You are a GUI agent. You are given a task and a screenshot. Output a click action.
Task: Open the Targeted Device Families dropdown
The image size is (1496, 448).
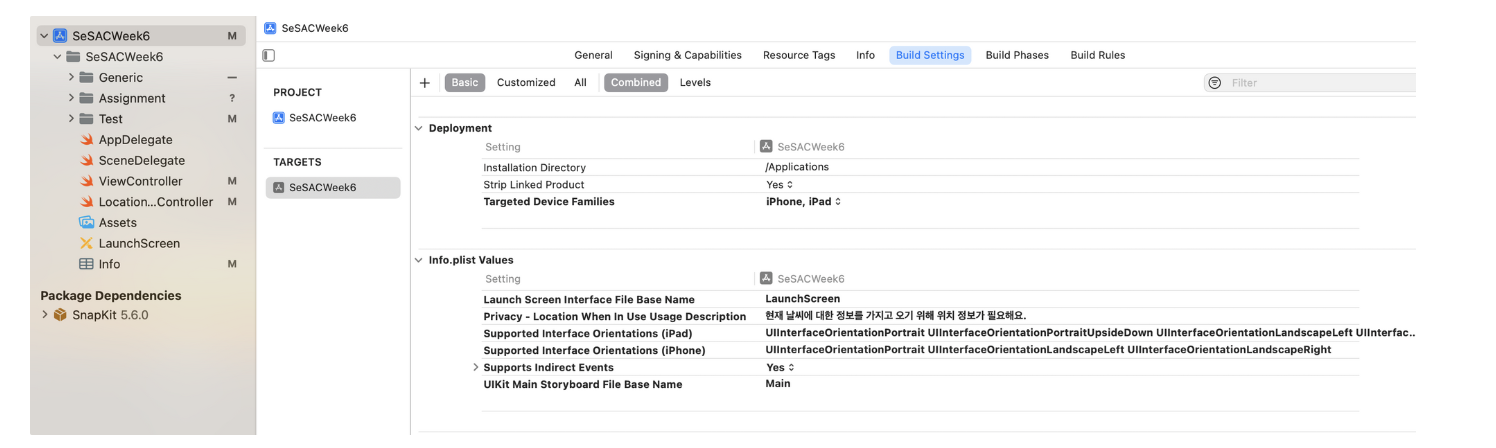[803, 202]
